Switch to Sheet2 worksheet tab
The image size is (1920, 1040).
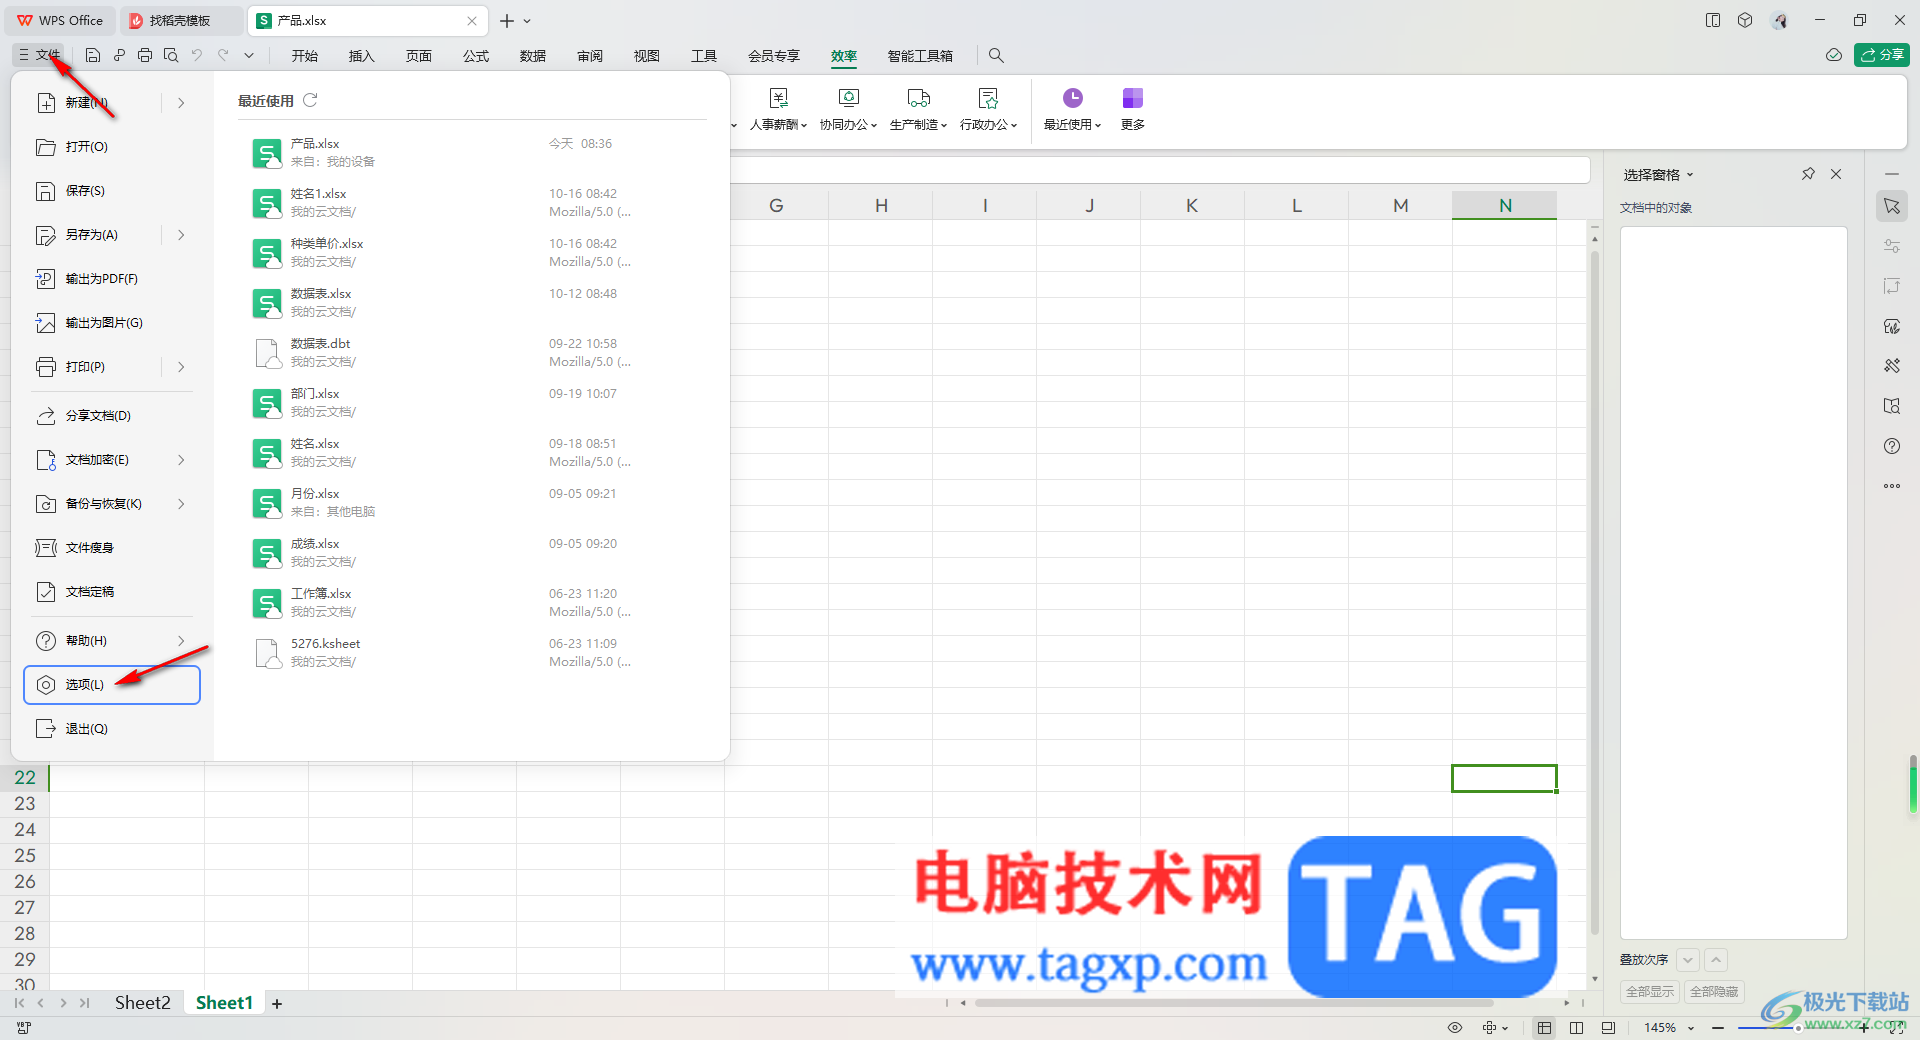click(142, 1003)
